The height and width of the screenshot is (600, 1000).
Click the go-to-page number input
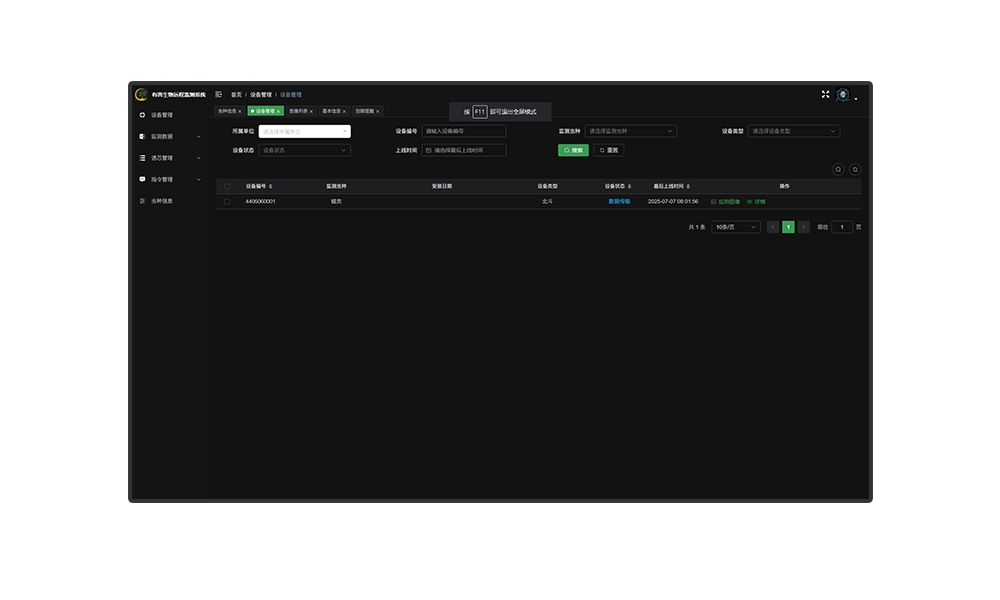(842, 227)
